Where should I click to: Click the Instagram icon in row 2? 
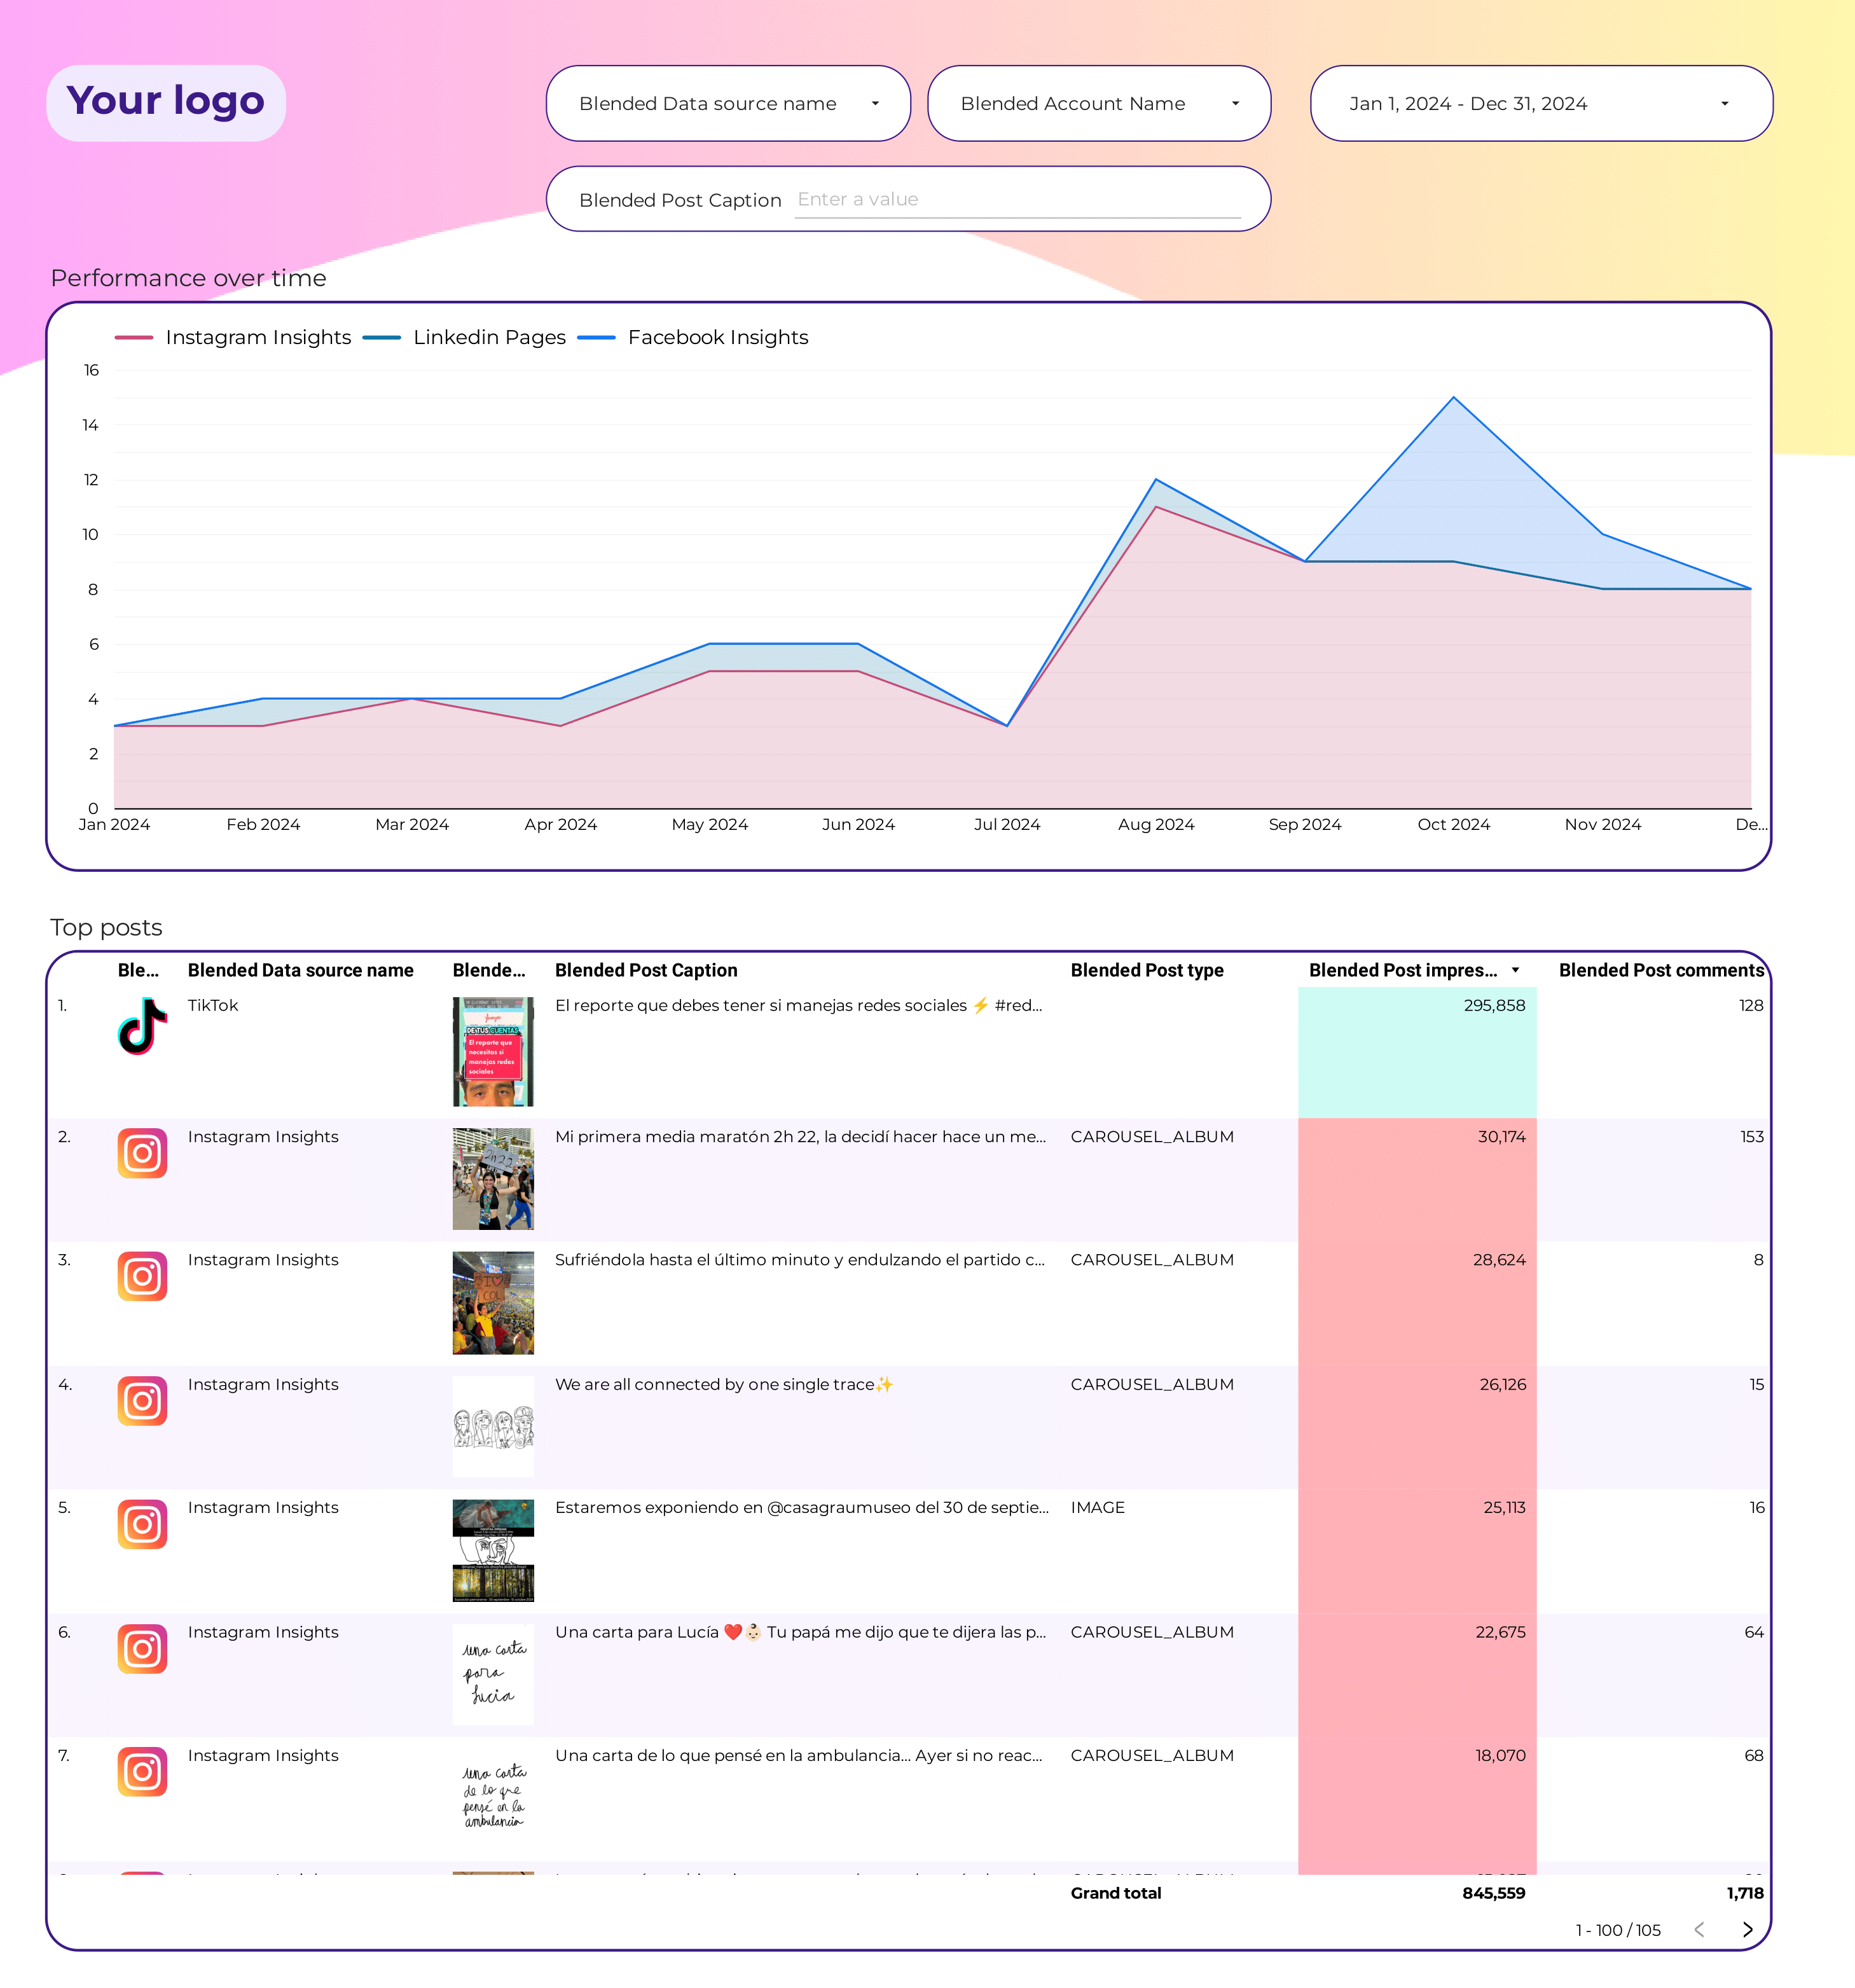click(x=142, y=1153)
